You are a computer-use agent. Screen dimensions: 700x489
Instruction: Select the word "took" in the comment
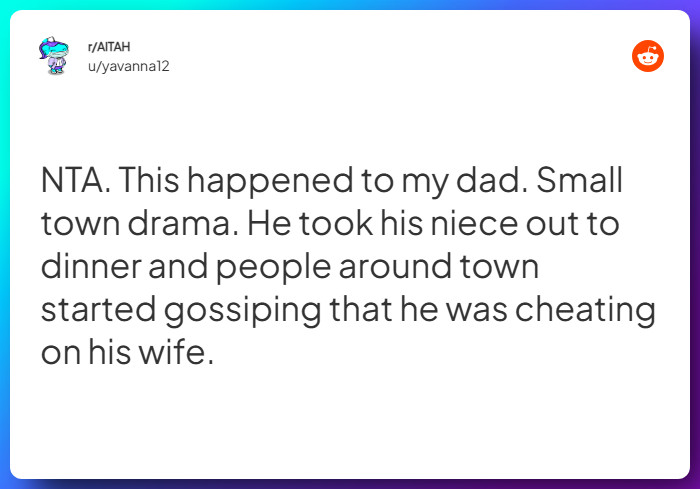coord(335,223)
